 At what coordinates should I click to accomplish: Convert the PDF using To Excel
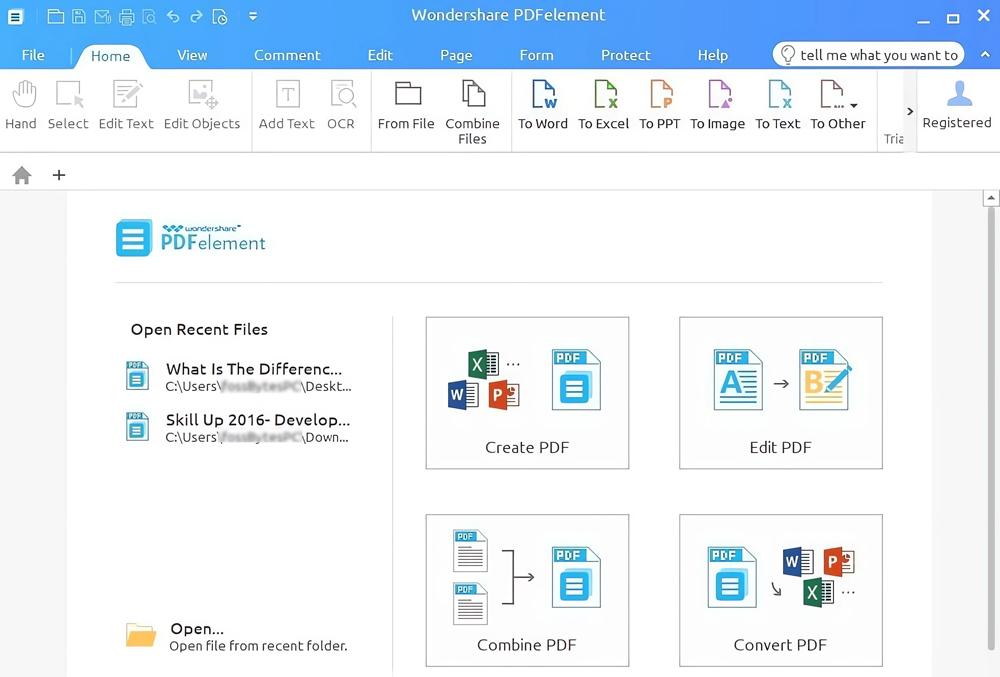(x=604, y=105)
